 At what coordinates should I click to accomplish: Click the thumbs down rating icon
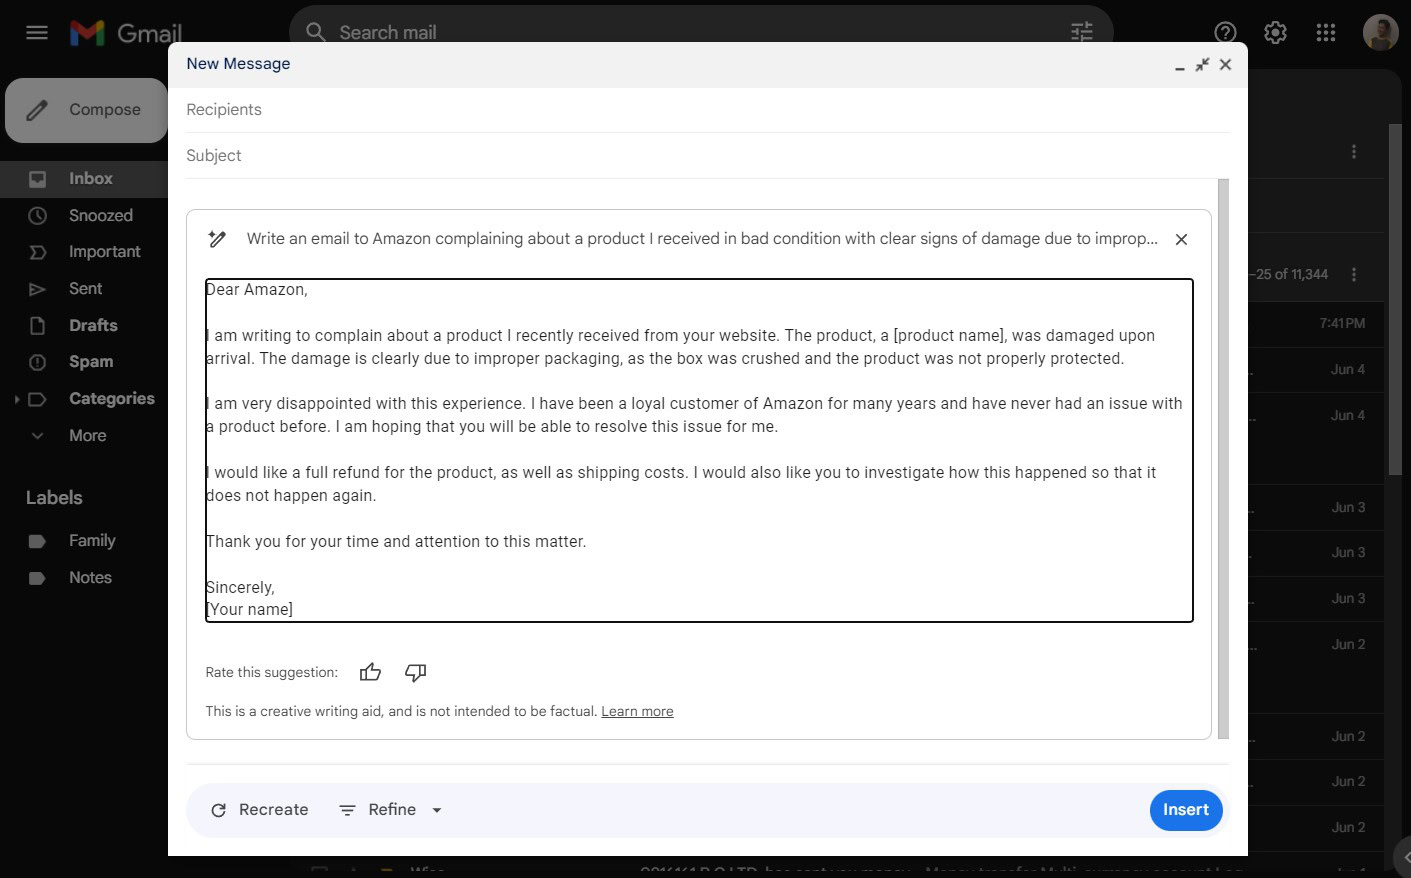tap(415, 672)
